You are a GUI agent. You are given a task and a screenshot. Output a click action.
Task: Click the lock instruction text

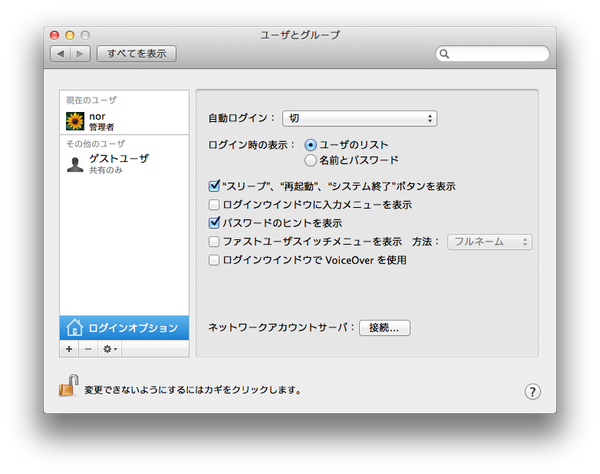tap(193, 390)
